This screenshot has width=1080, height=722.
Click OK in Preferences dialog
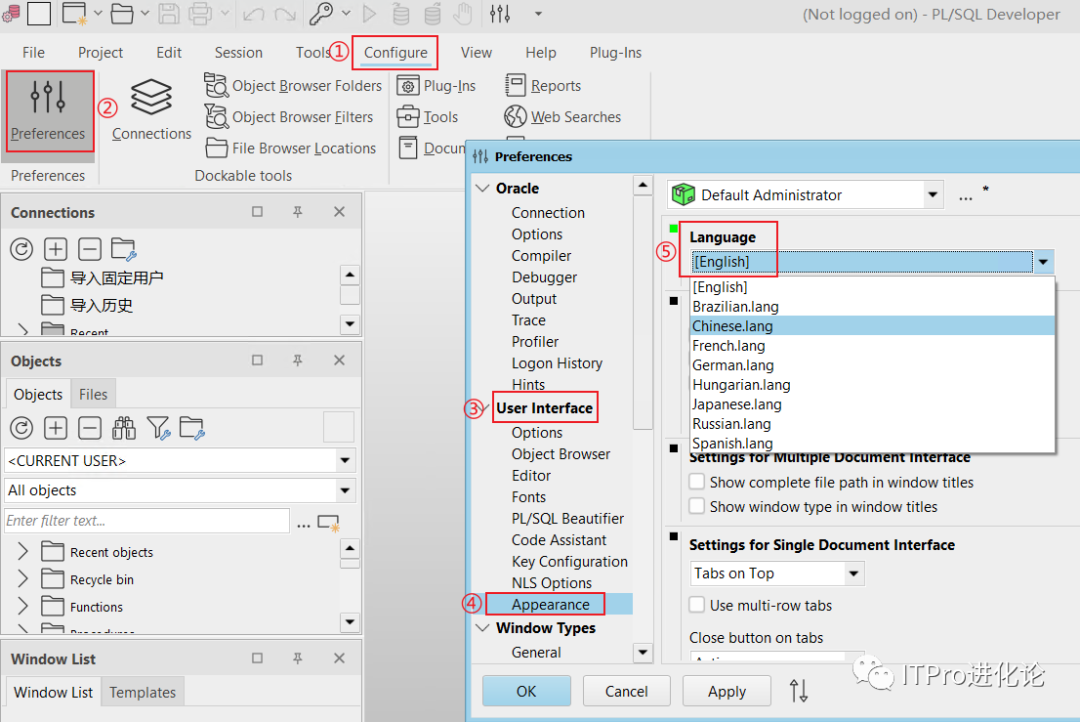[526, 691]
